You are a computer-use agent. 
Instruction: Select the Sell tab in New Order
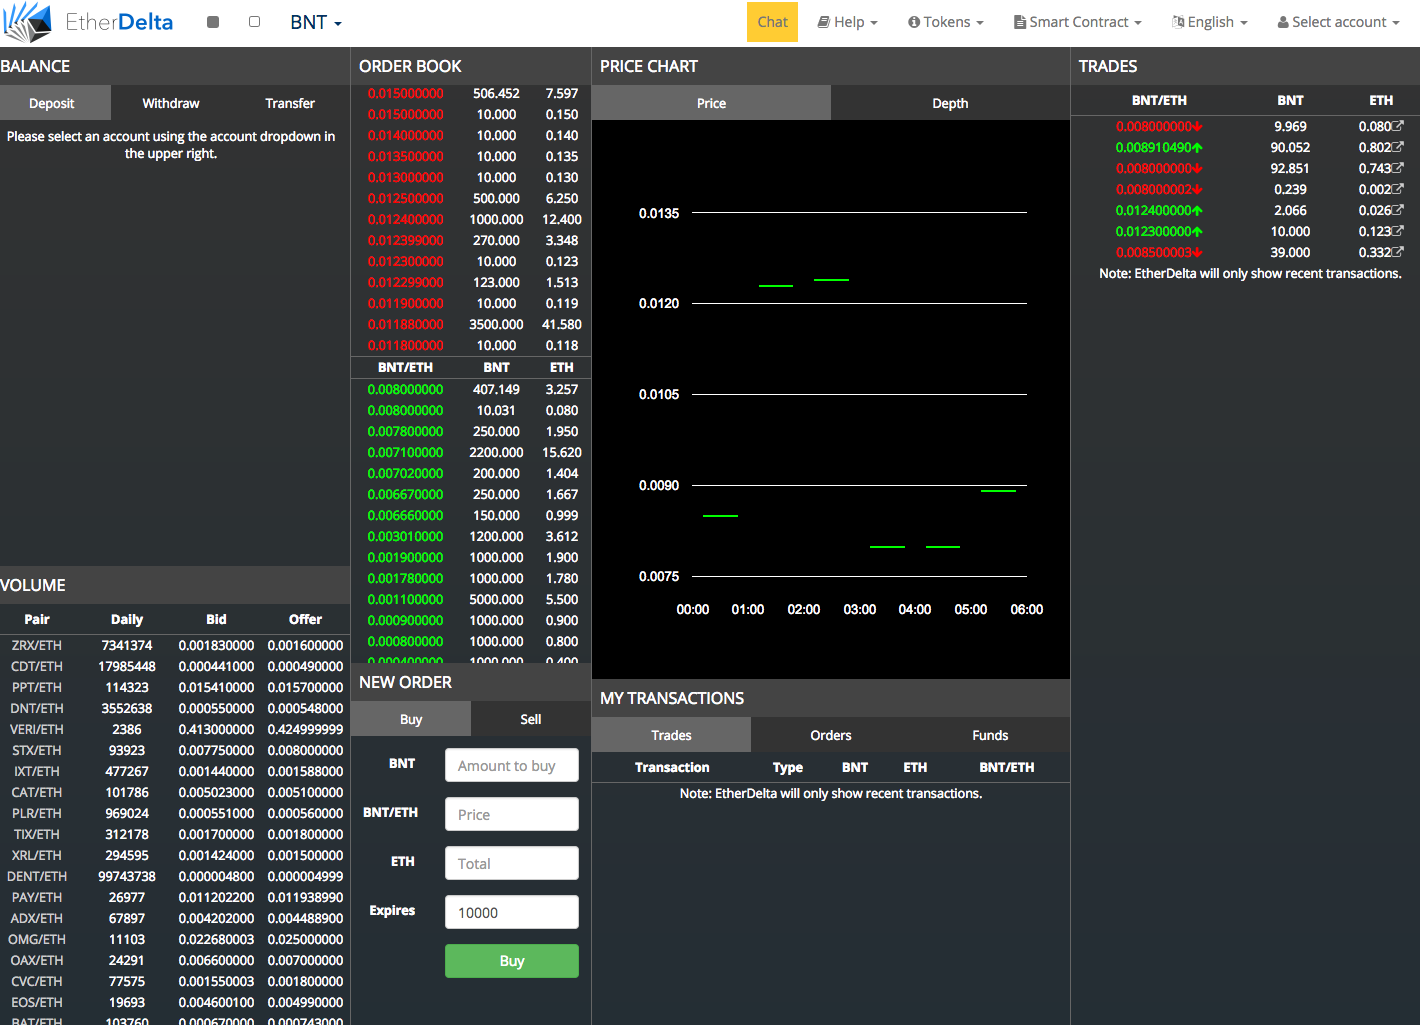click(531, 719)
